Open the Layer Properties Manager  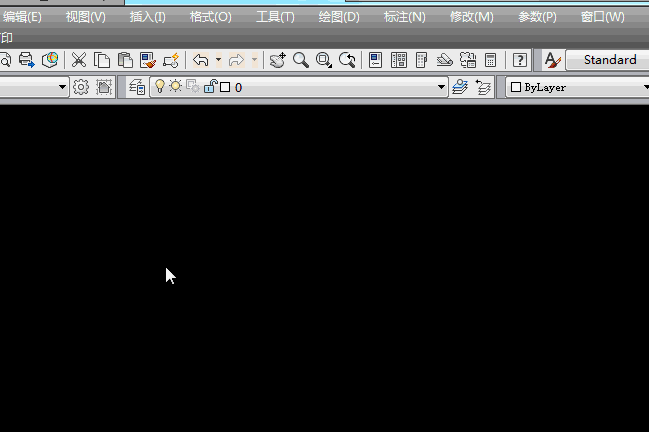point(138,87)
